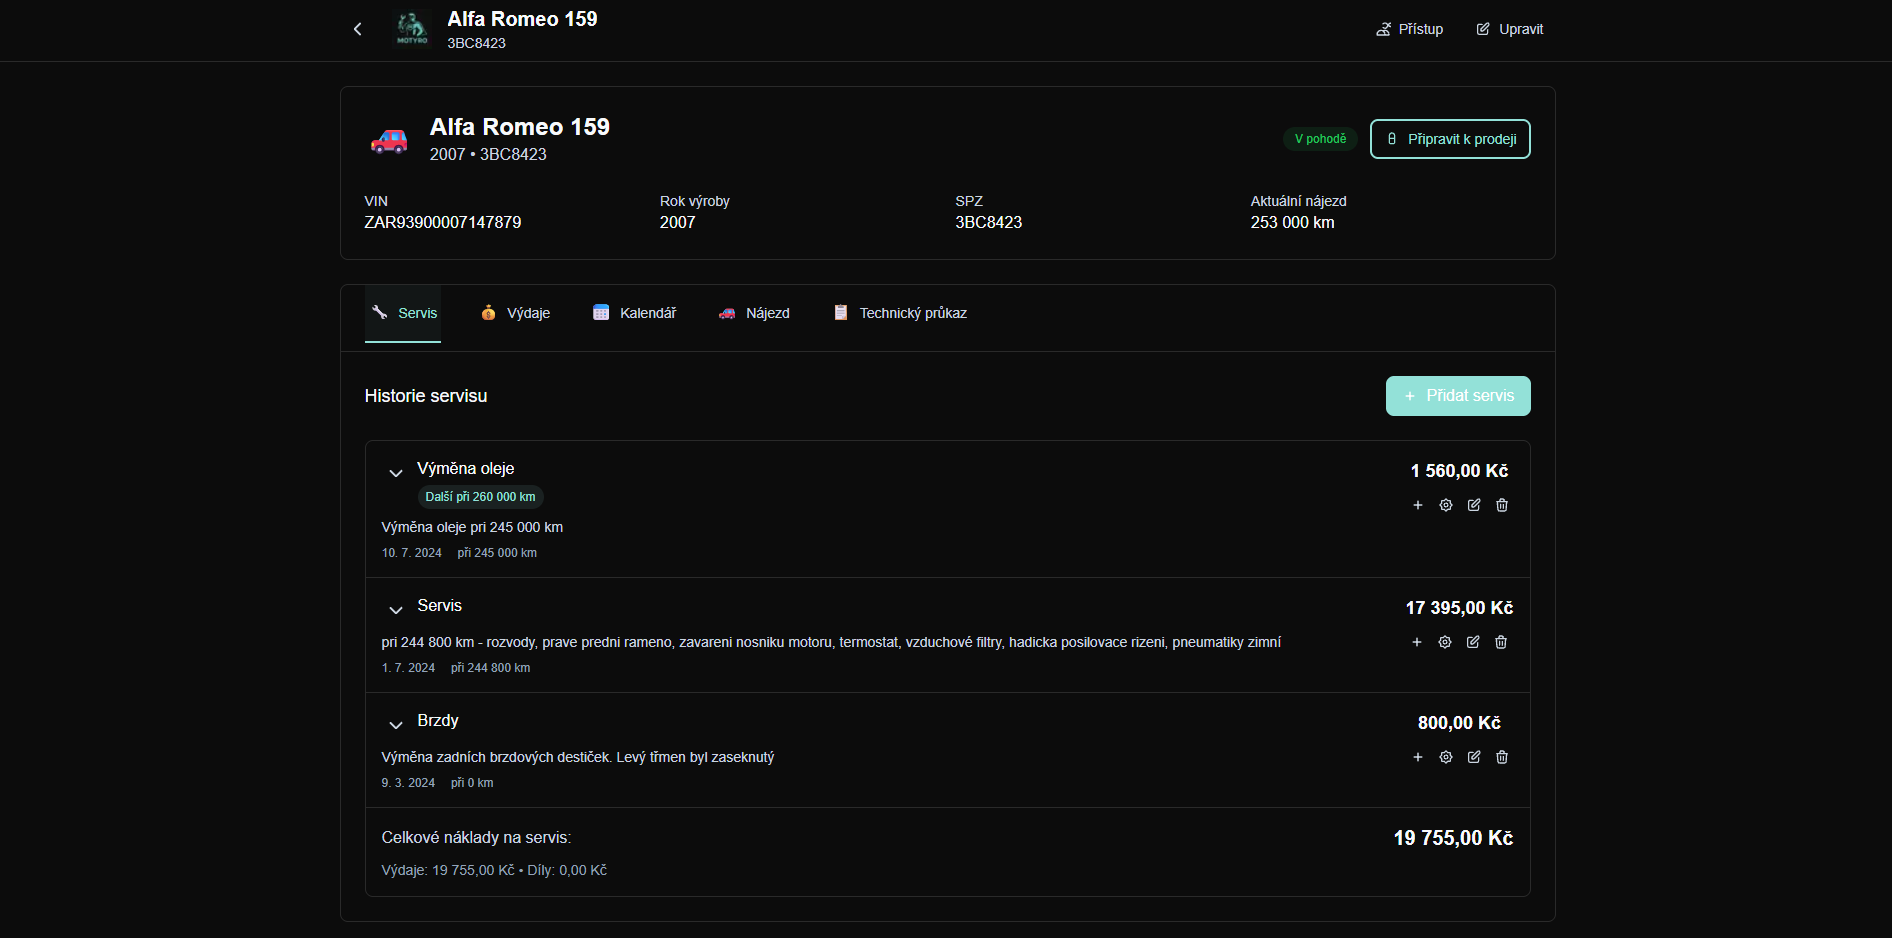Open the Technický průkaz tab
1892x938 pixels.
(900, 313)
